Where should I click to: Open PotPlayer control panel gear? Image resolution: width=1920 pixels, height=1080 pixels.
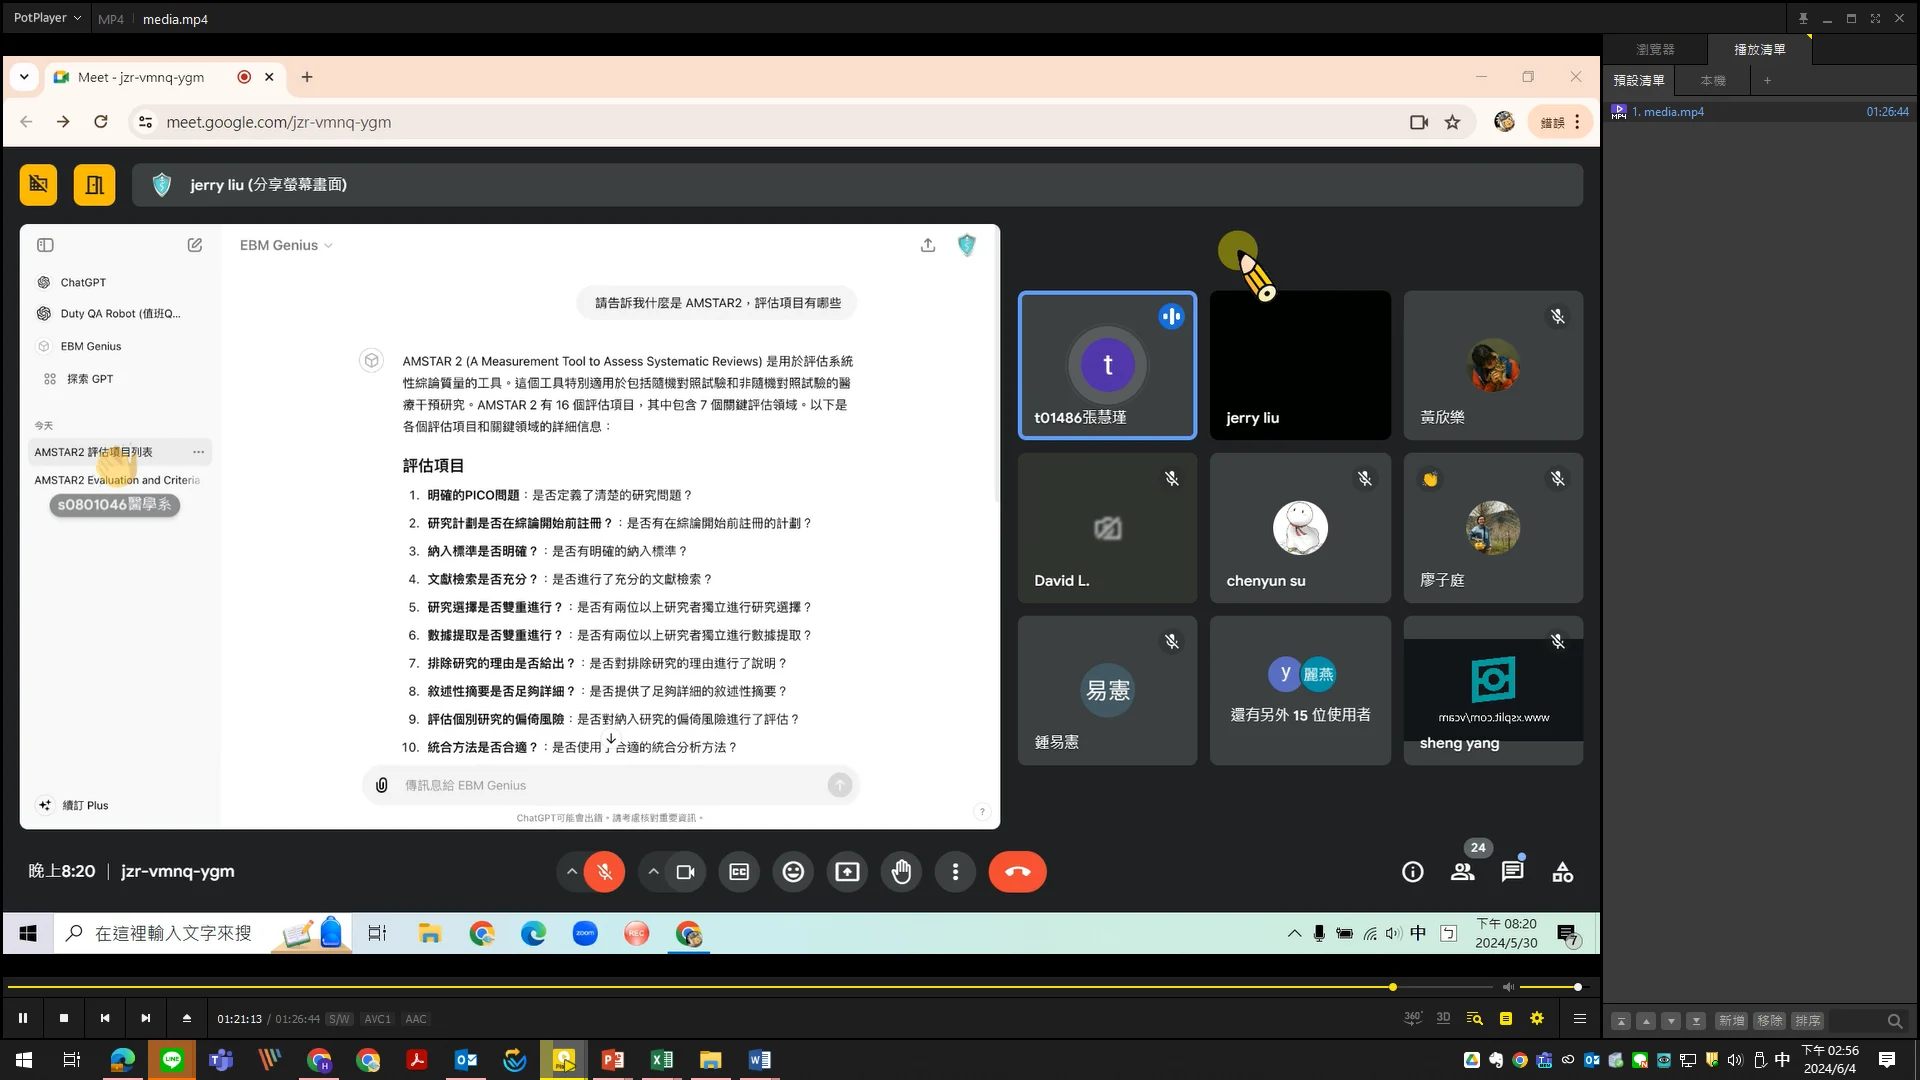pos(1537,1018)
